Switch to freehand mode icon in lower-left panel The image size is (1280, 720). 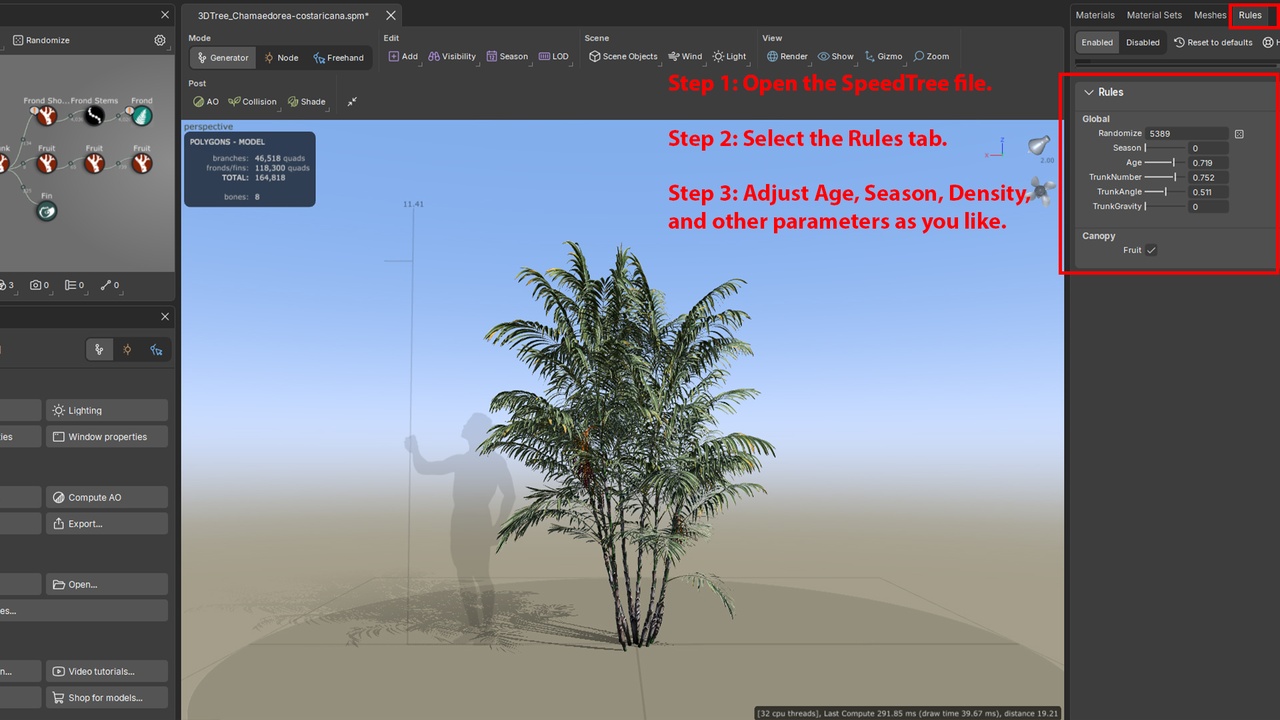pos(156,349)
